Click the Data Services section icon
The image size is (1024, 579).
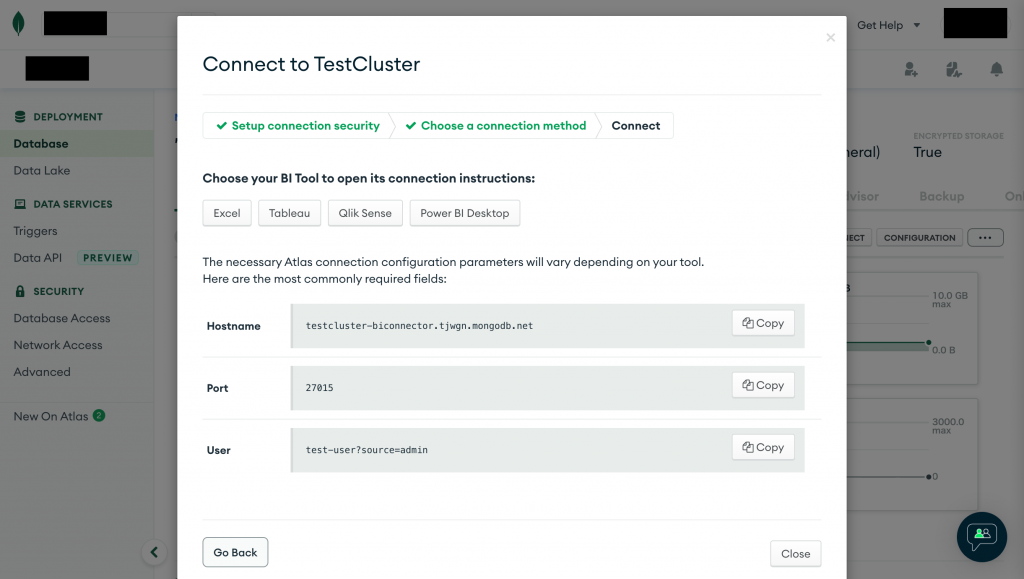point(20,204)
